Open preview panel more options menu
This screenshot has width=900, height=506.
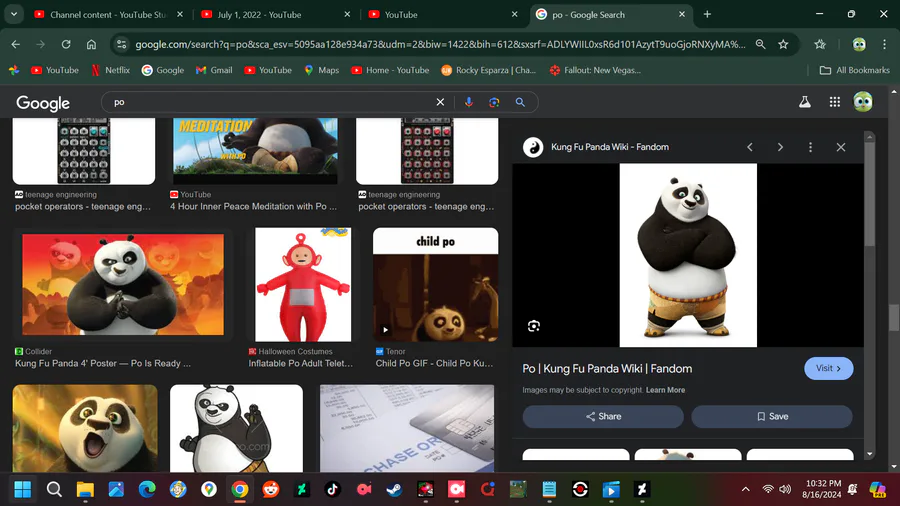810,147
